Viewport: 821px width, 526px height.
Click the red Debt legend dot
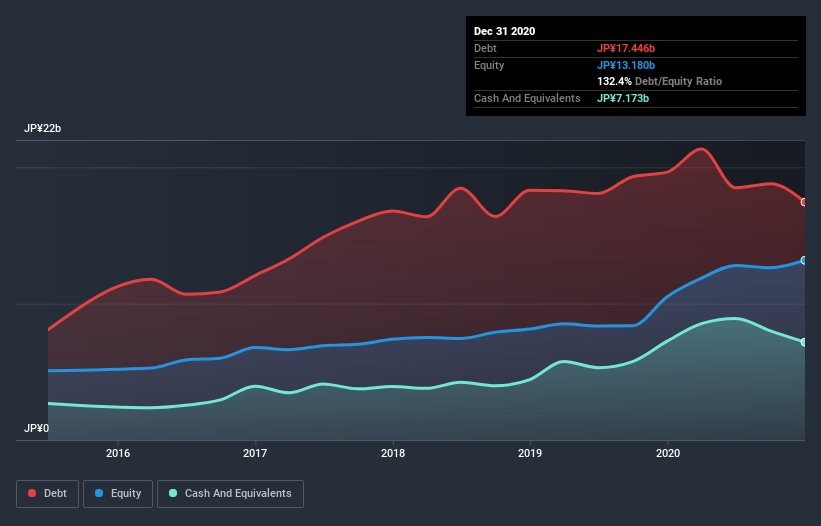tap(32, 493)
